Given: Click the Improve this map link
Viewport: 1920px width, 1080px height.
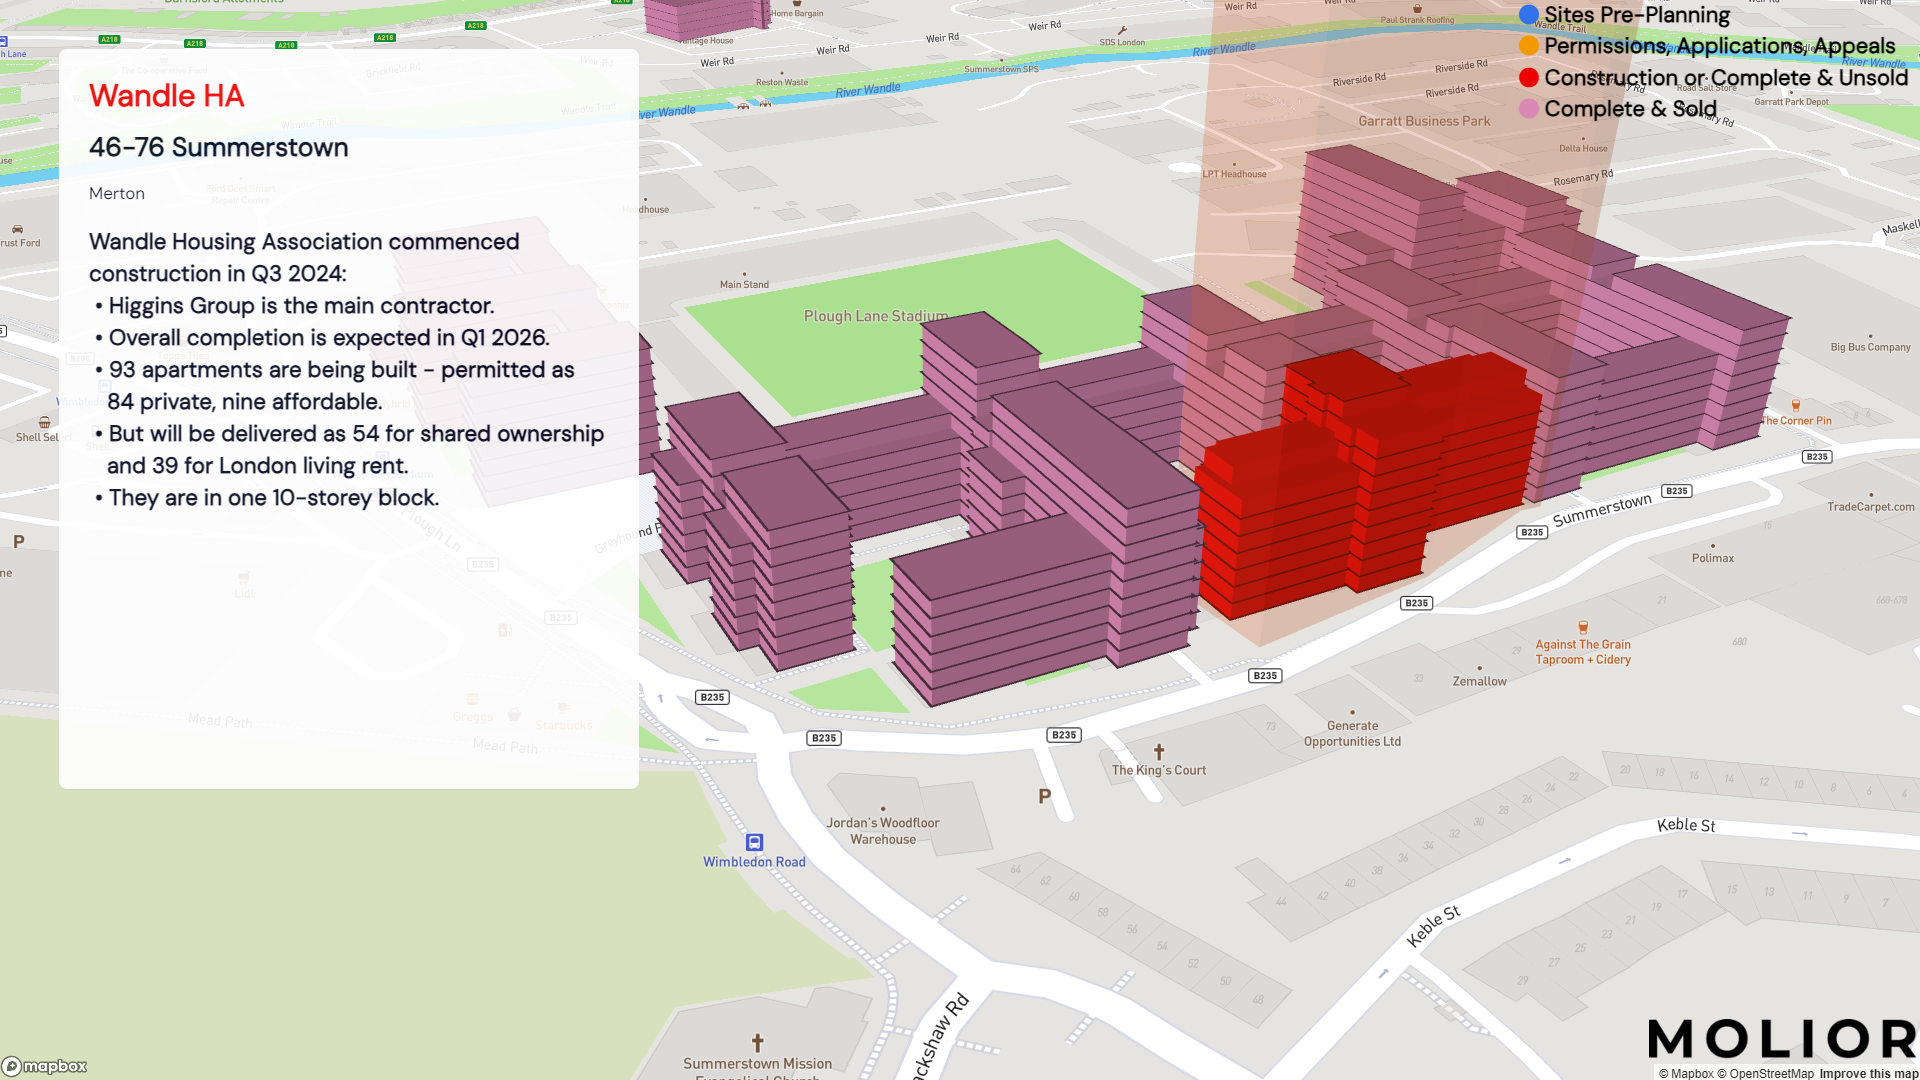Looking at the screenshot, I should click(1868, 1073).
